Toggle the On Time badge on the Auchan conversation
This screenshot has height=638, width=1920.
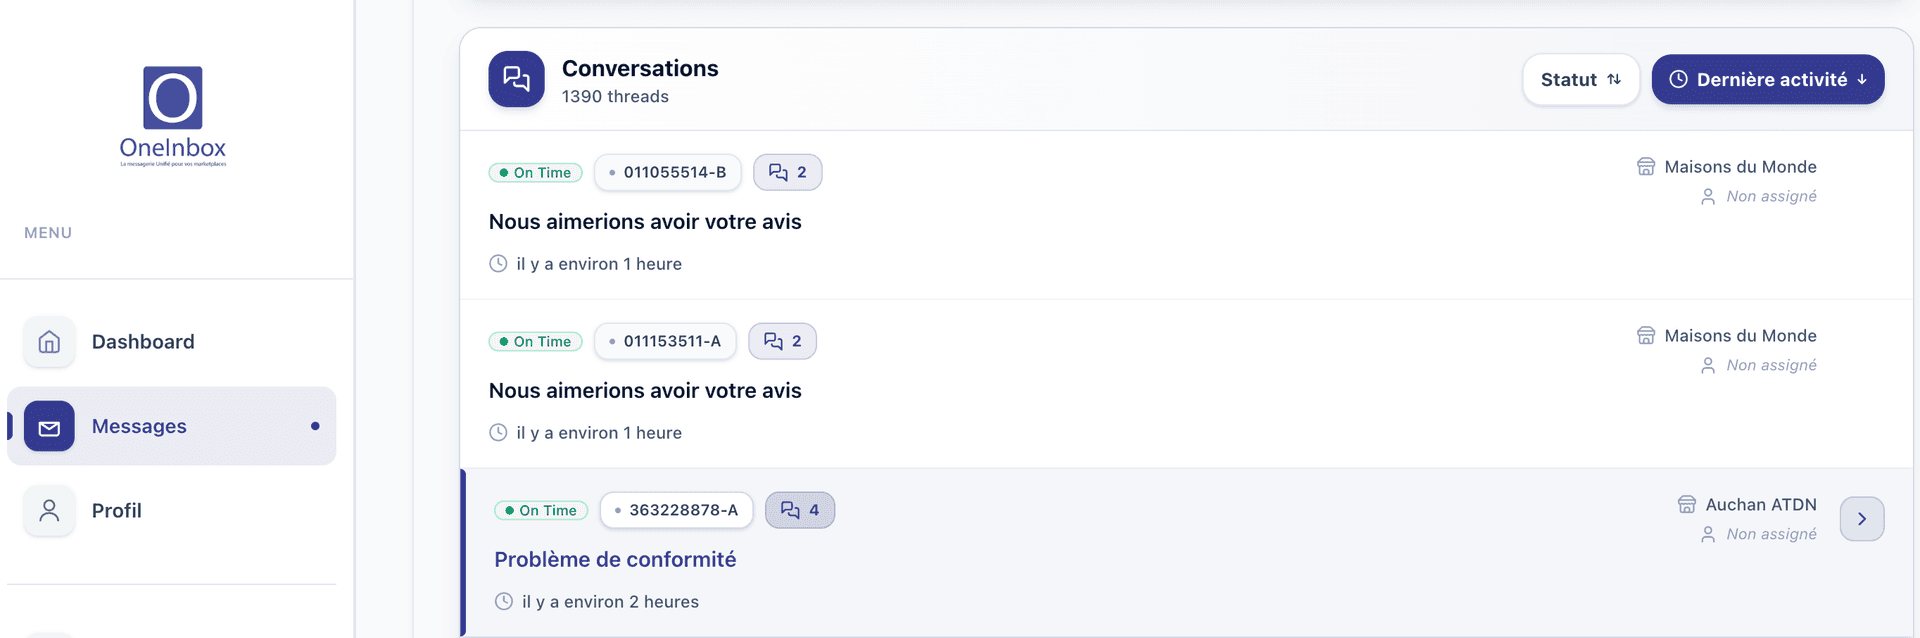point(541,510)
